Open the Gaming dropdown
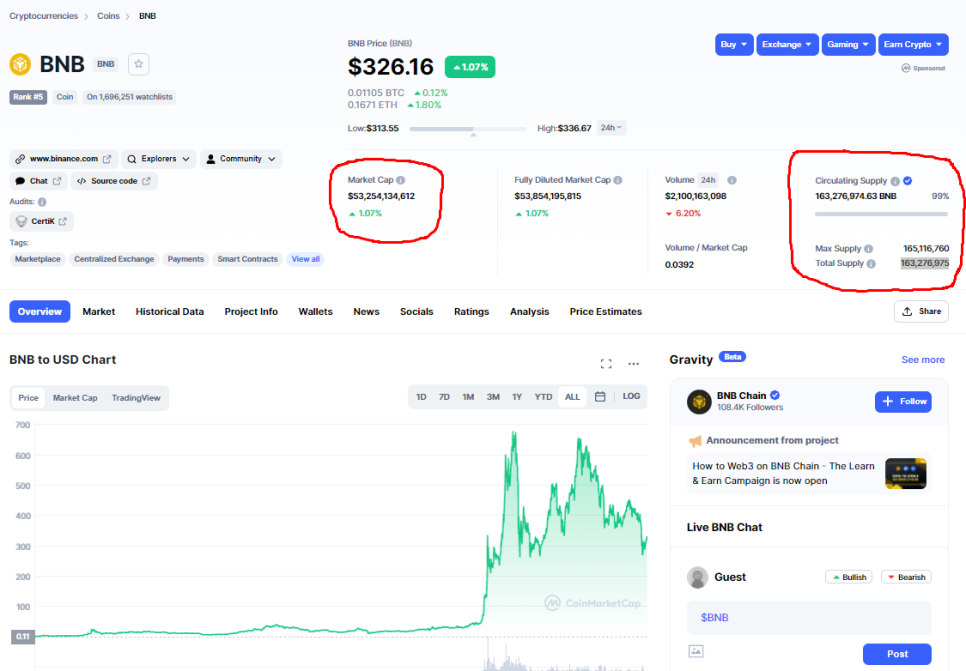The image size is (966, 671). pos(848,44)
